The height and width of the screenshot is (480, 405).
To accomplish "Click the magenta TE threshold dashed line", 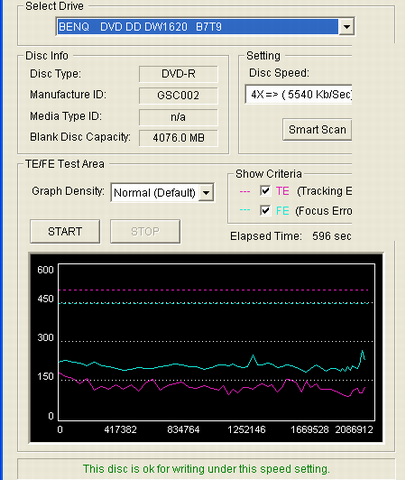I will 213,290.
